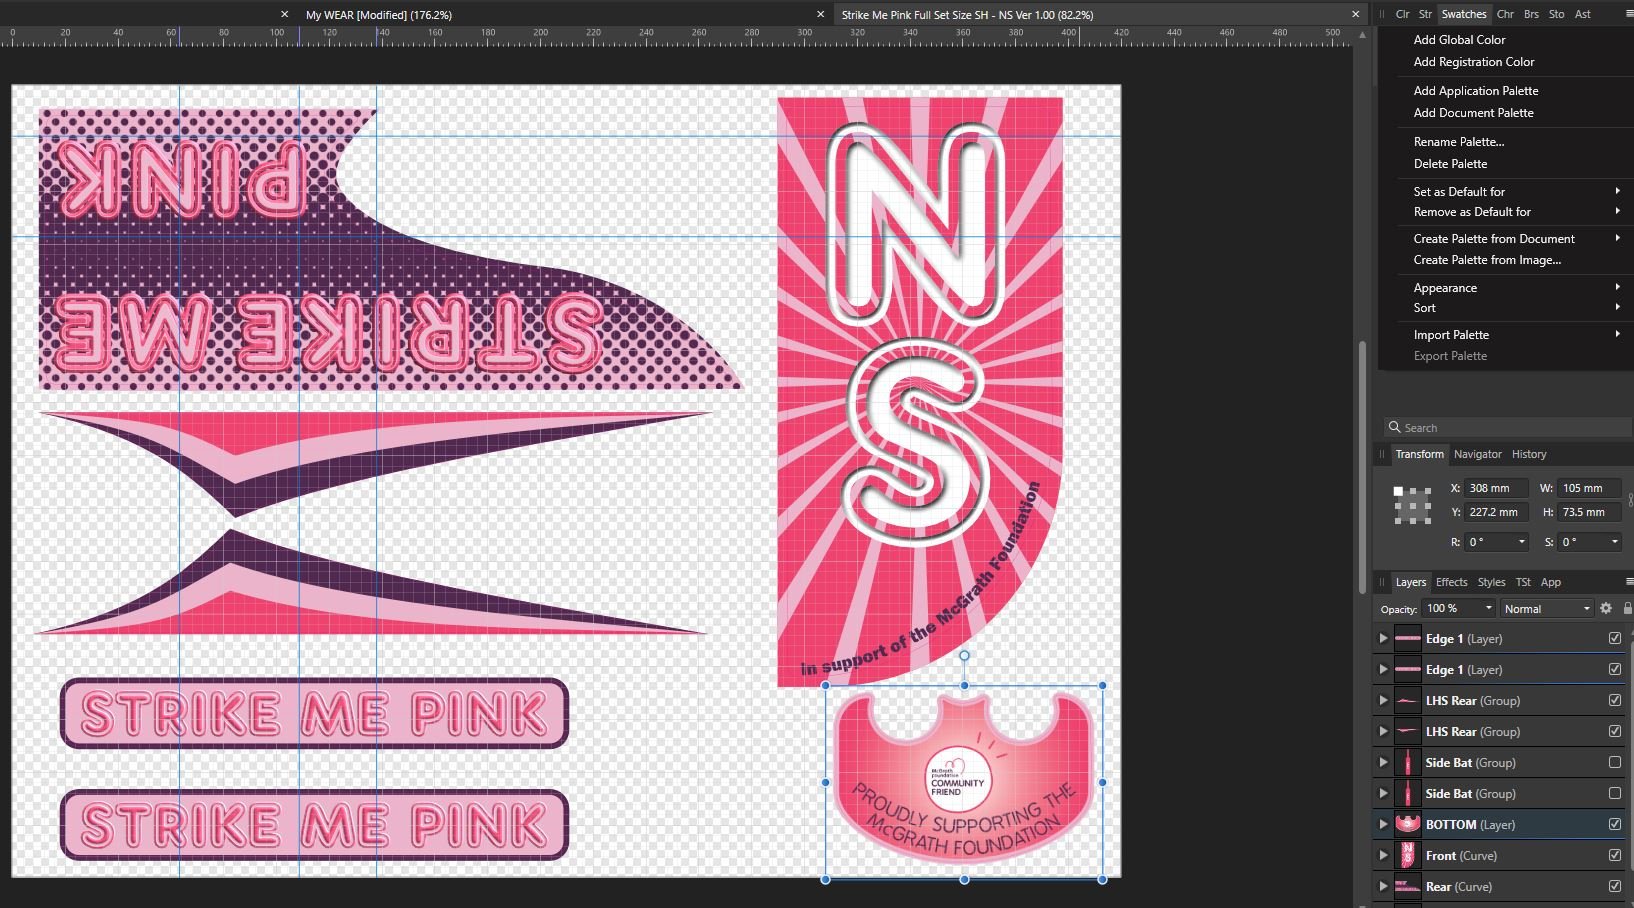
Task: Open the History tab
Action: point(1528,454)
